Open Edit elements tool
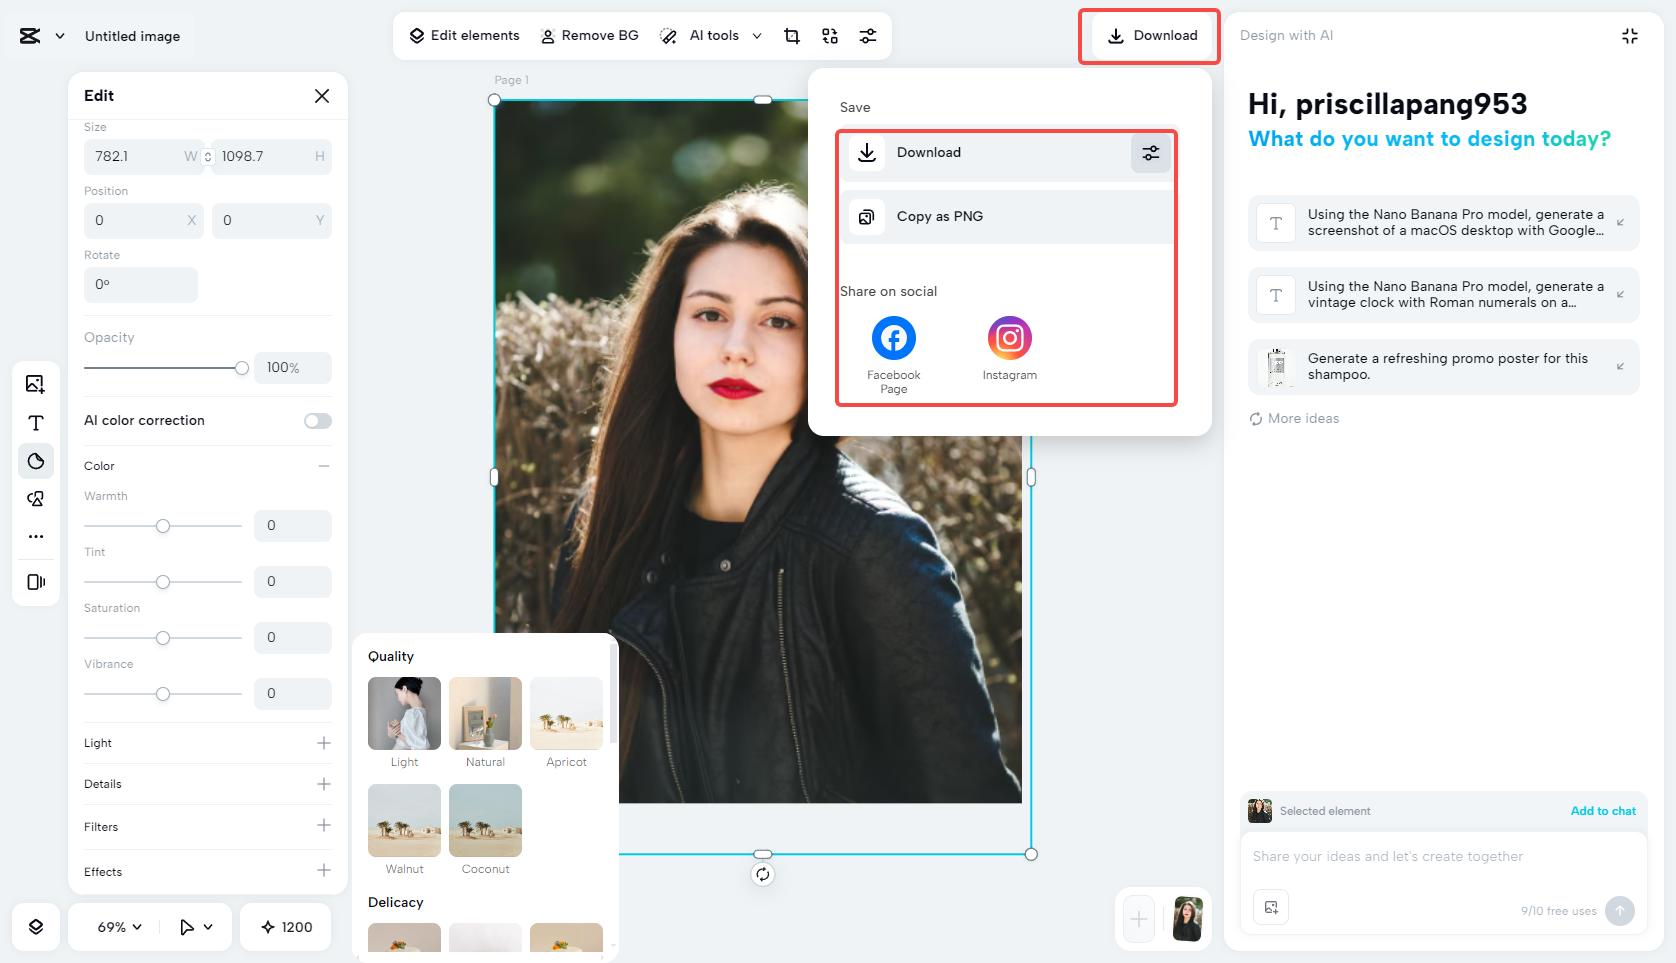1676x963 pixels. [x=464, y=36]
